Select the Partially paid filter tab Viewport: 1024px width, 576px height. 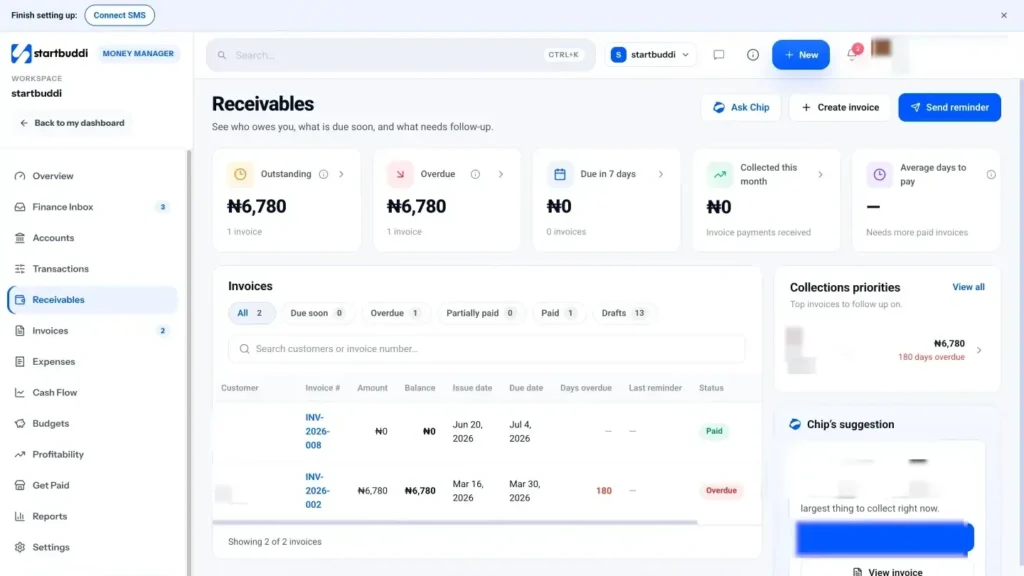(481, 313)
